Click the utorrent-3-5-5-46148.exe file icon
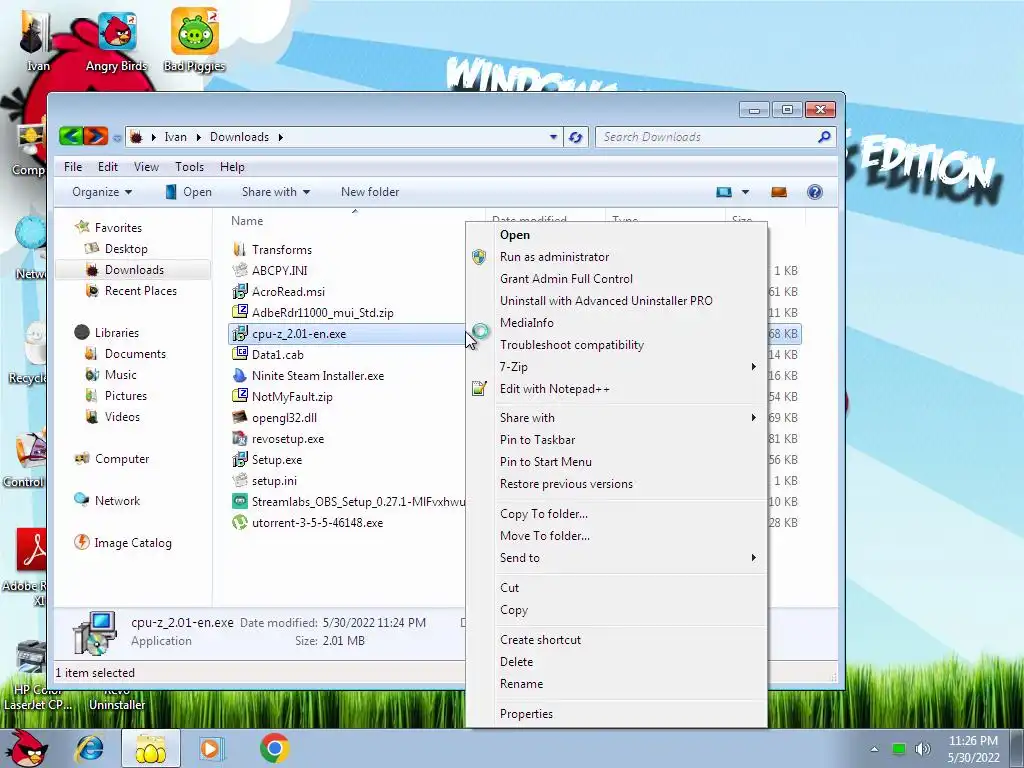The width and height of the screenshot is (1024, 768). (240, 522)
